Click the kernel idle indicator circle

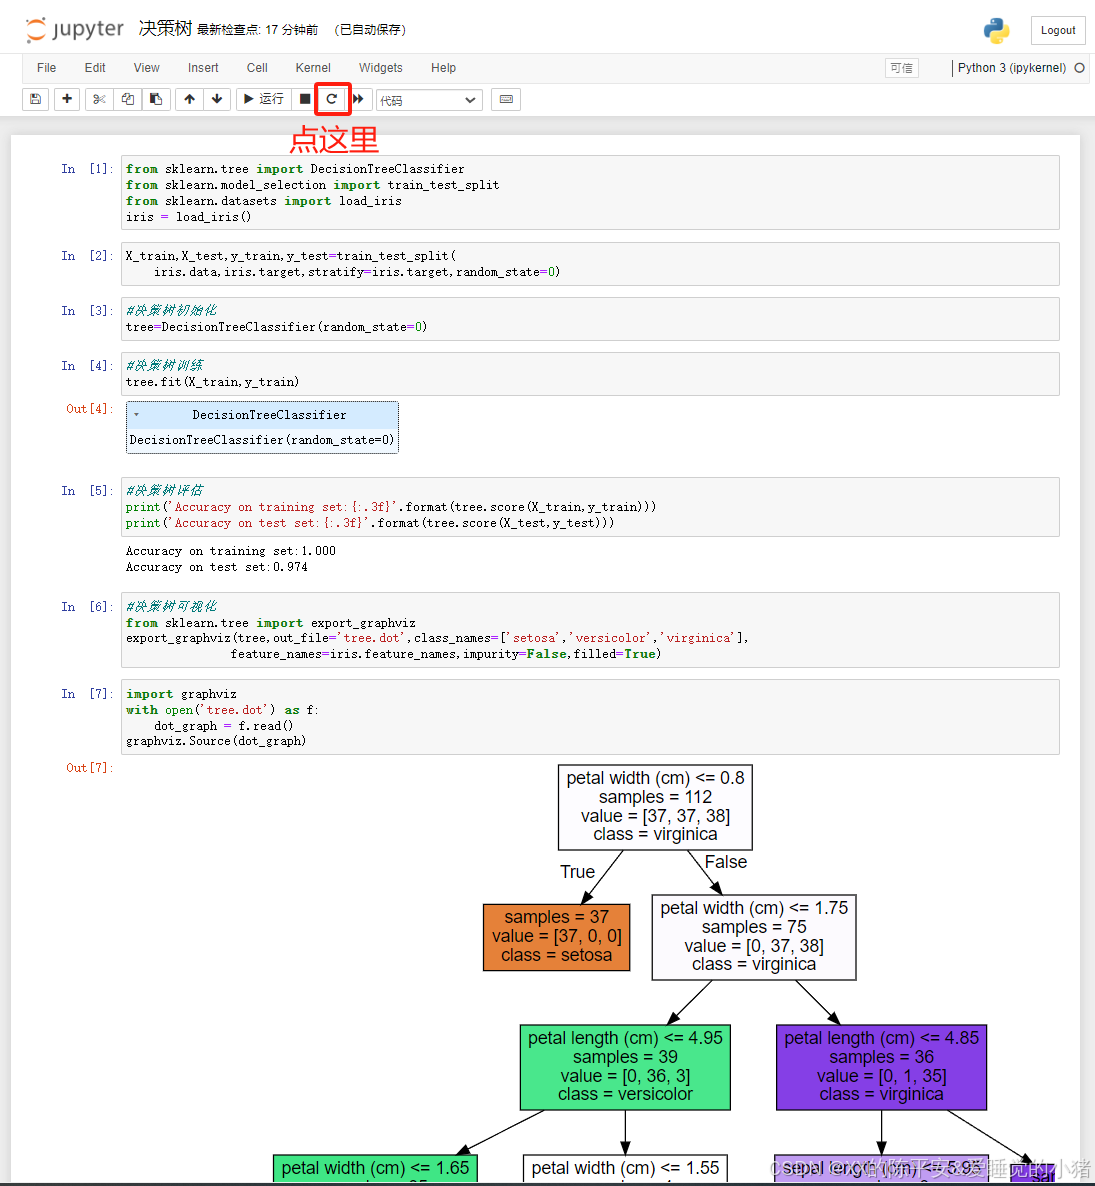tap(1079, 68)
